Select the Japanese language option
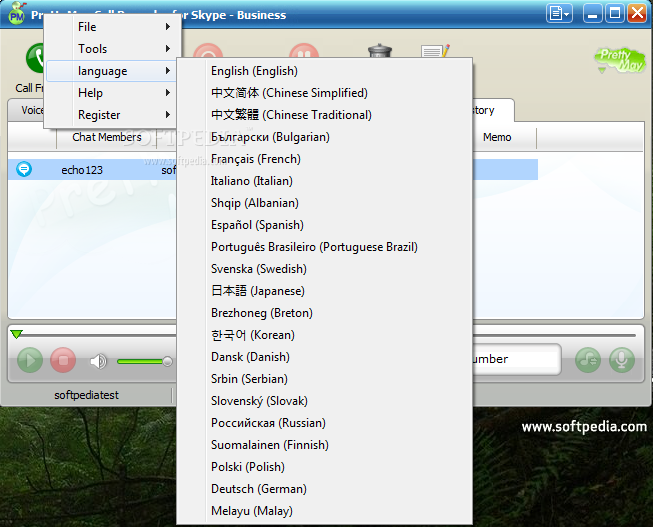Screen dimensions: 653x527 click(x=325, y=291)
